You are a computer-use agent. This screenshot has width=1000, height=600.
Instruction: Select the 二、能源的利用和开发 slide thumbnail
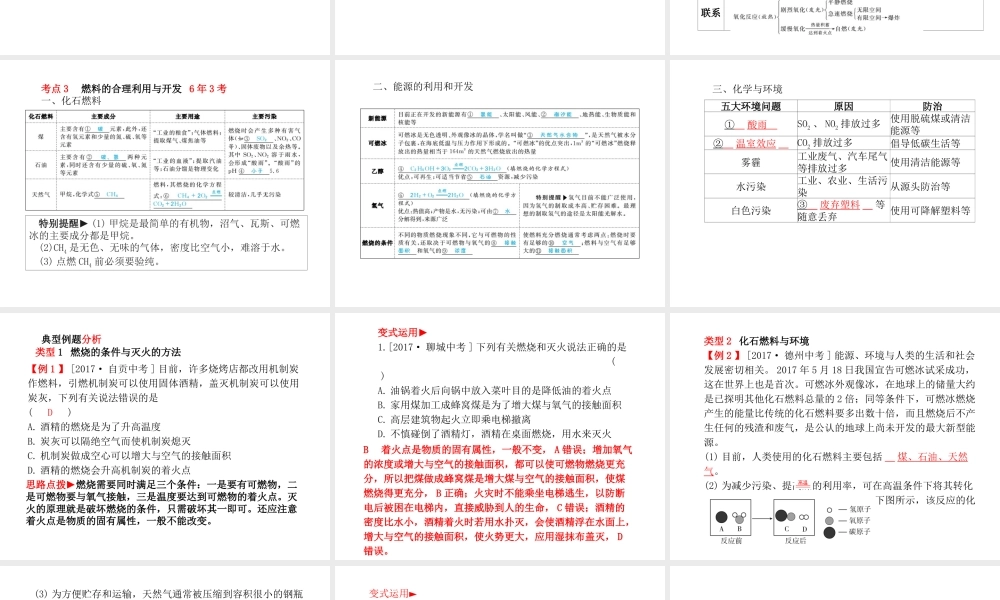pos(500,183)
